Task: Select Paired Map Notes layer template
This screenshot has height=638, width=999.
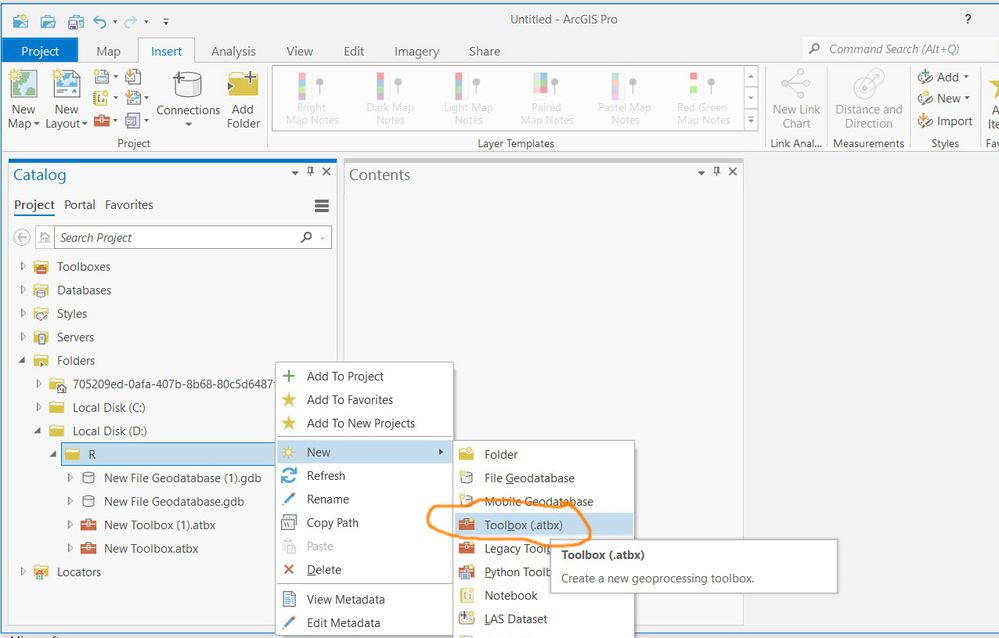Action: pyautogui.click(x=547, y=98)
